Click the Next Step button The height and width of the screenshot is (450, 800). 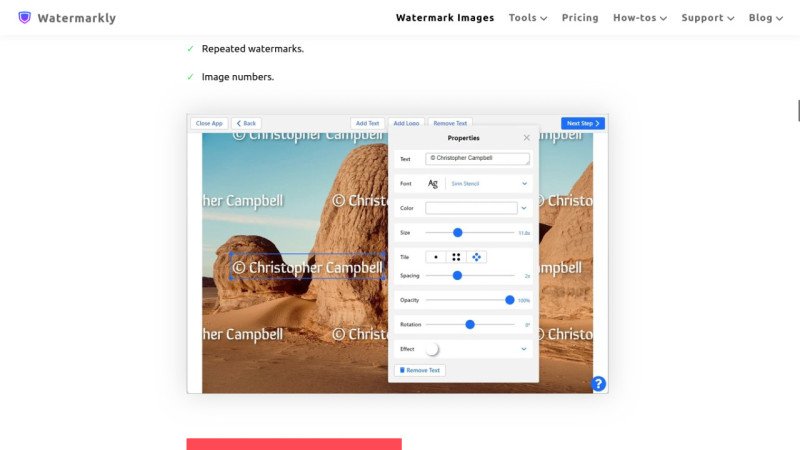[x=583, y=123]
